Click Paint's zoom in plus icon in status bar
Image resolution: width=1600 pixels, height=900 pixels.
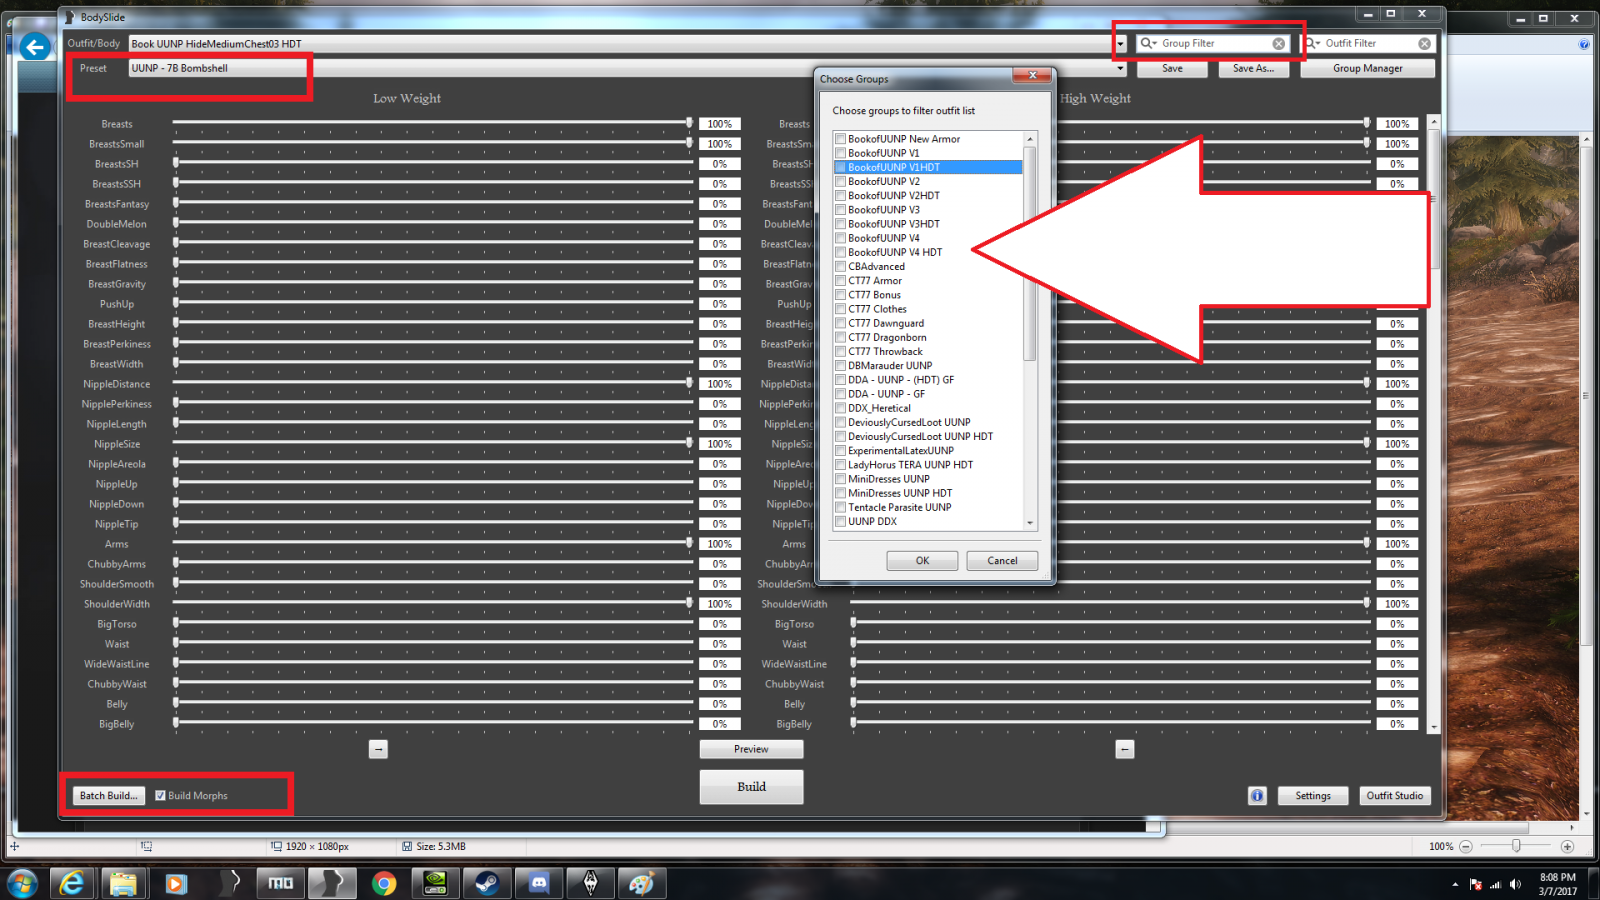click(x=1567, y=846)
